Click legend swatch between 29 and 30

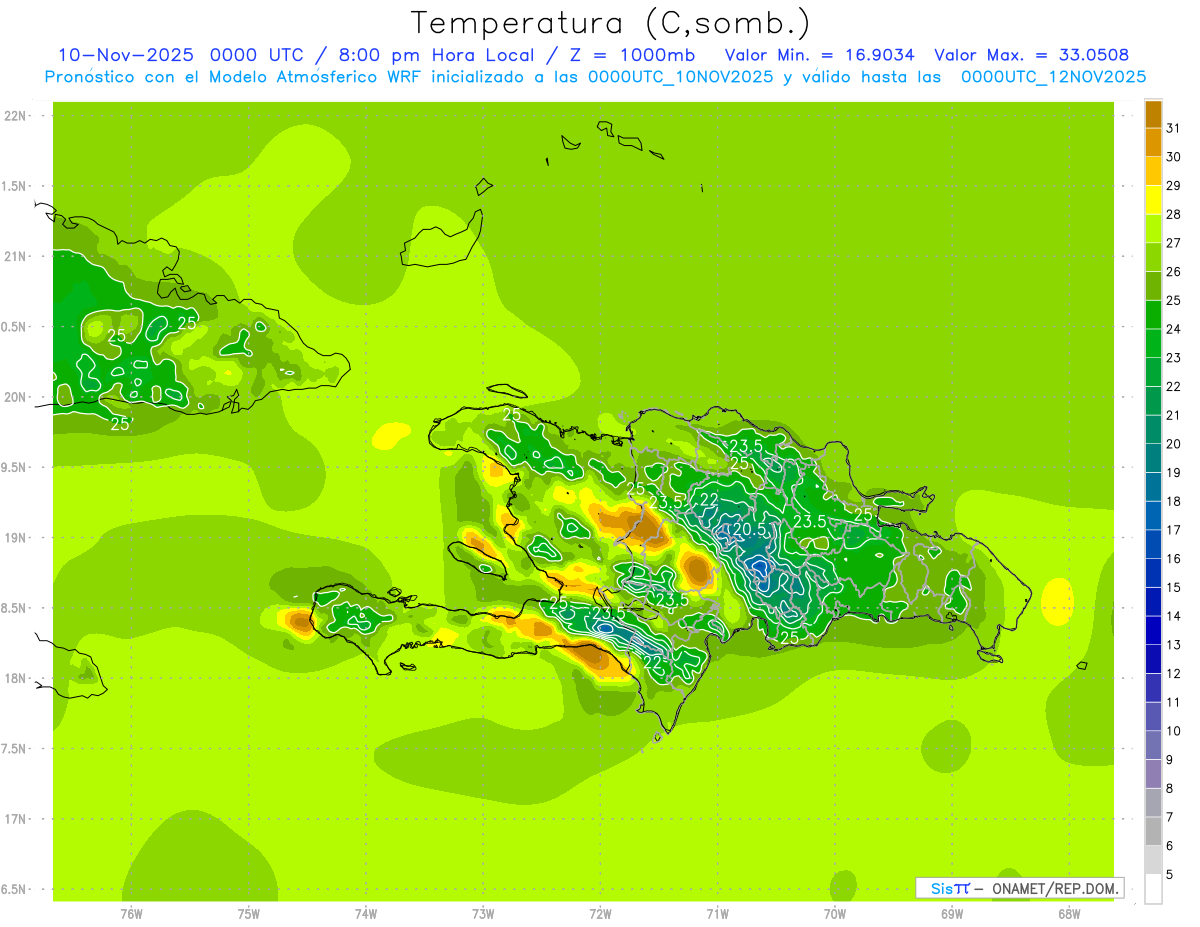(x=1153, y=171)
